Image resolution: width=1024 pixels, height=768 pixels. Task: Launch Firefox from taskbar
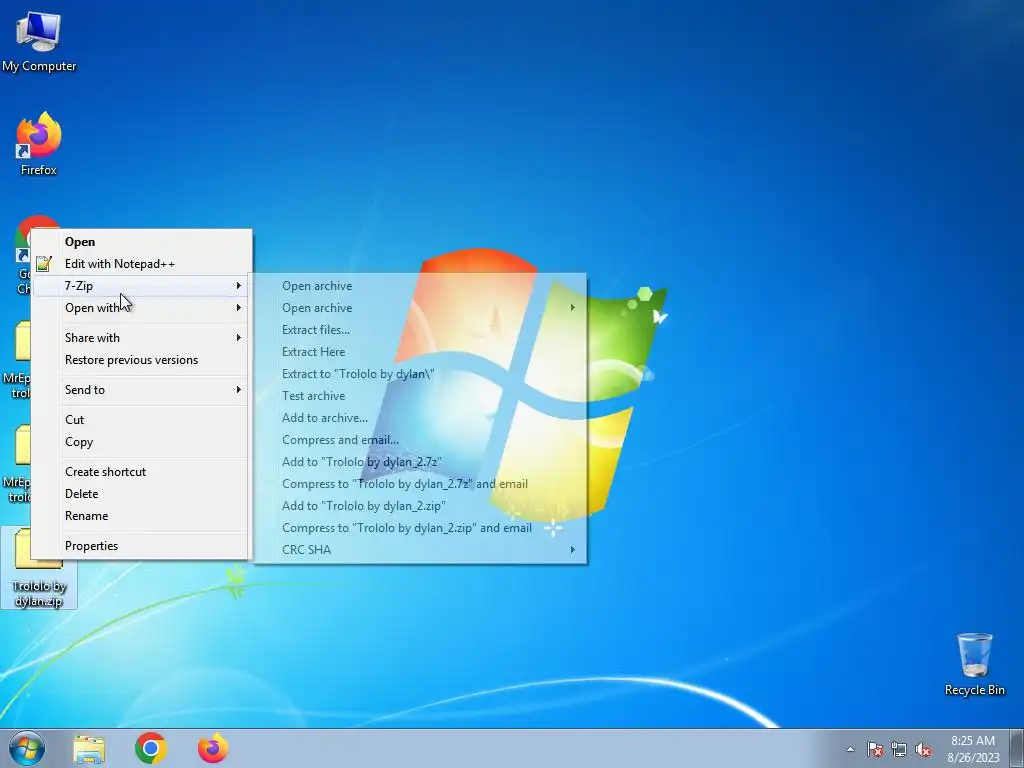click(x=213, y=748)
